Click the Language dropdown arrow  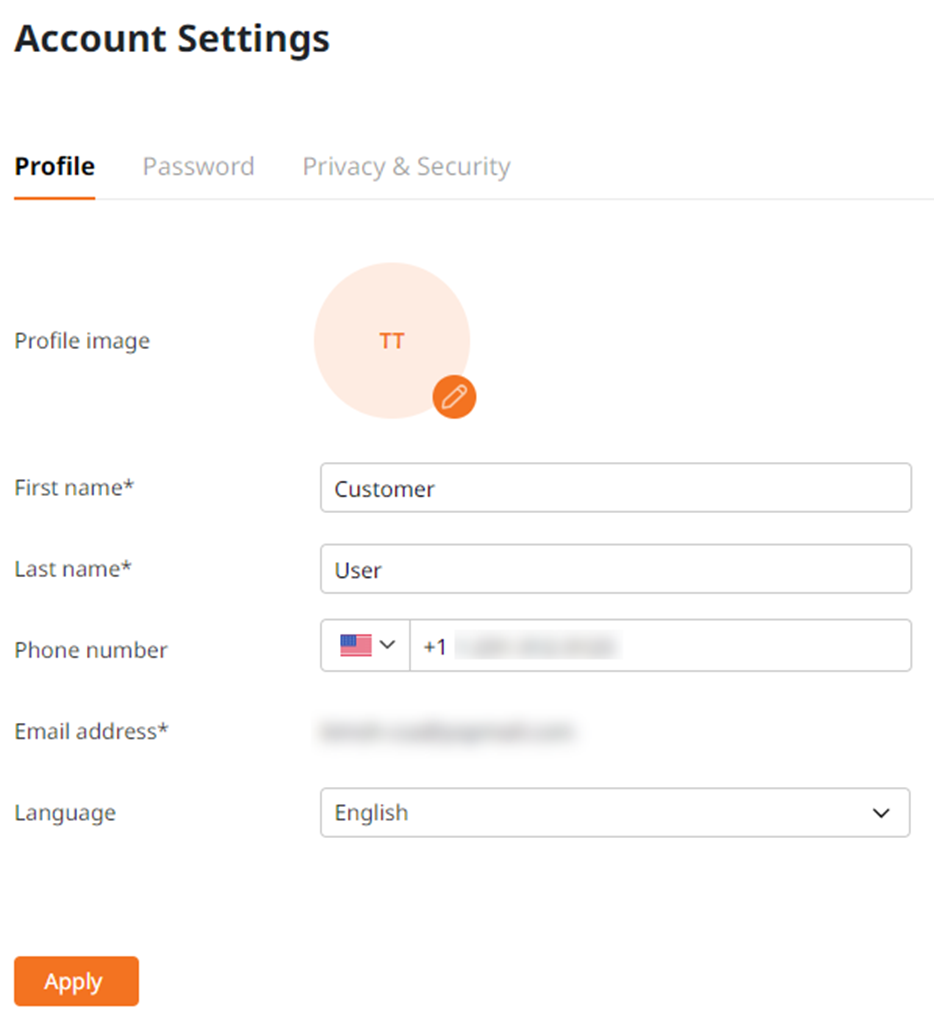pyautogui.click(x=881, y=813)
